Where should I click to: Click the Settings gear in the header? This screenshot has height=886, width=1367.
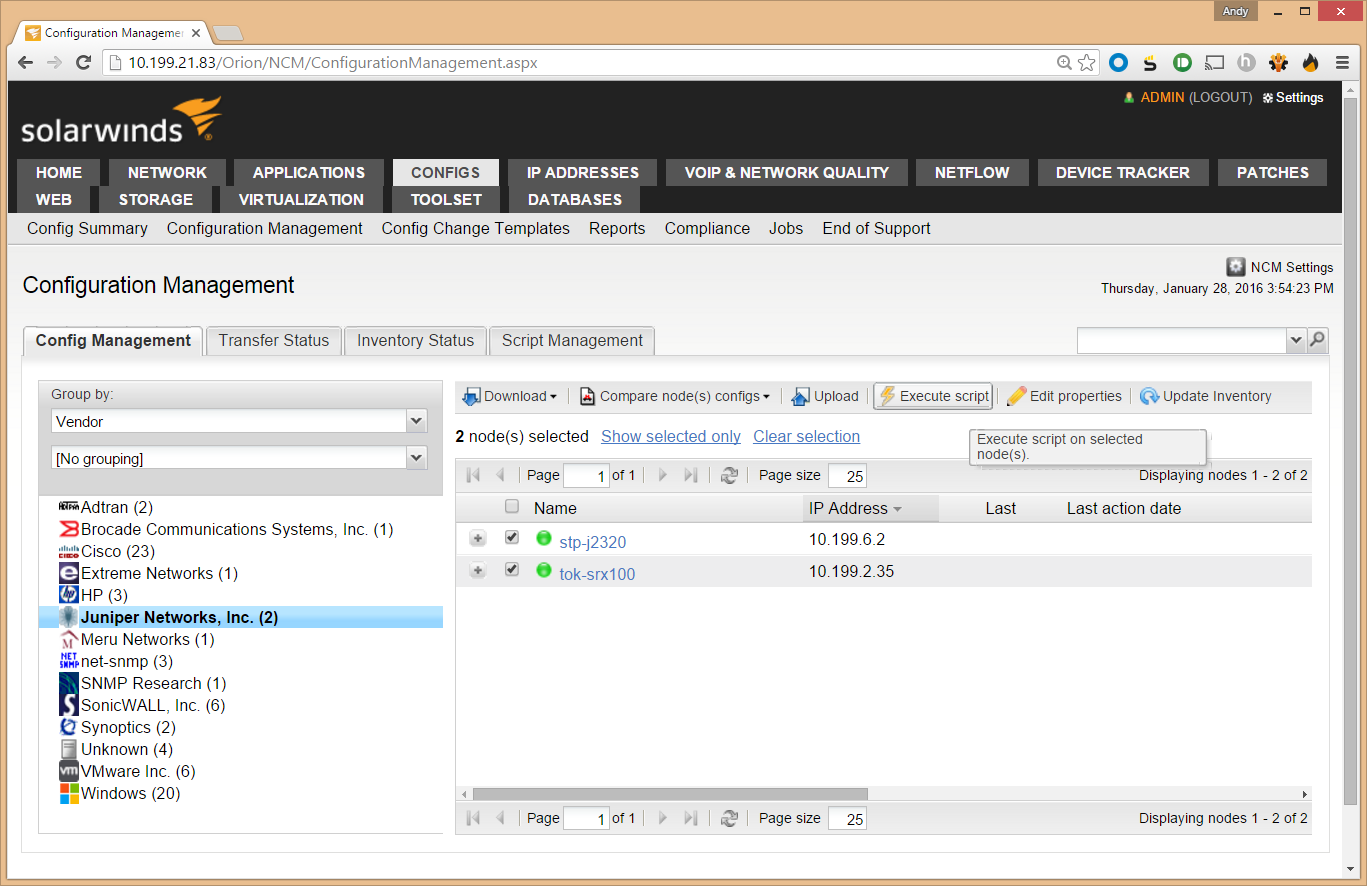1268,98
